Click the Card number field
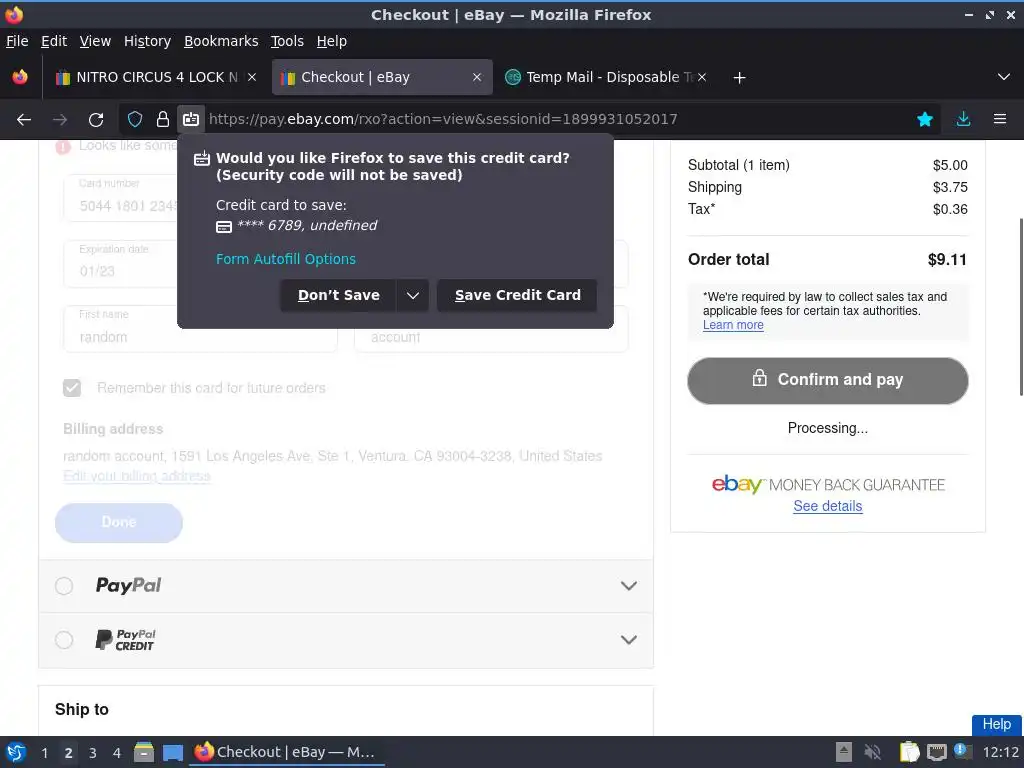 (120, 197)
